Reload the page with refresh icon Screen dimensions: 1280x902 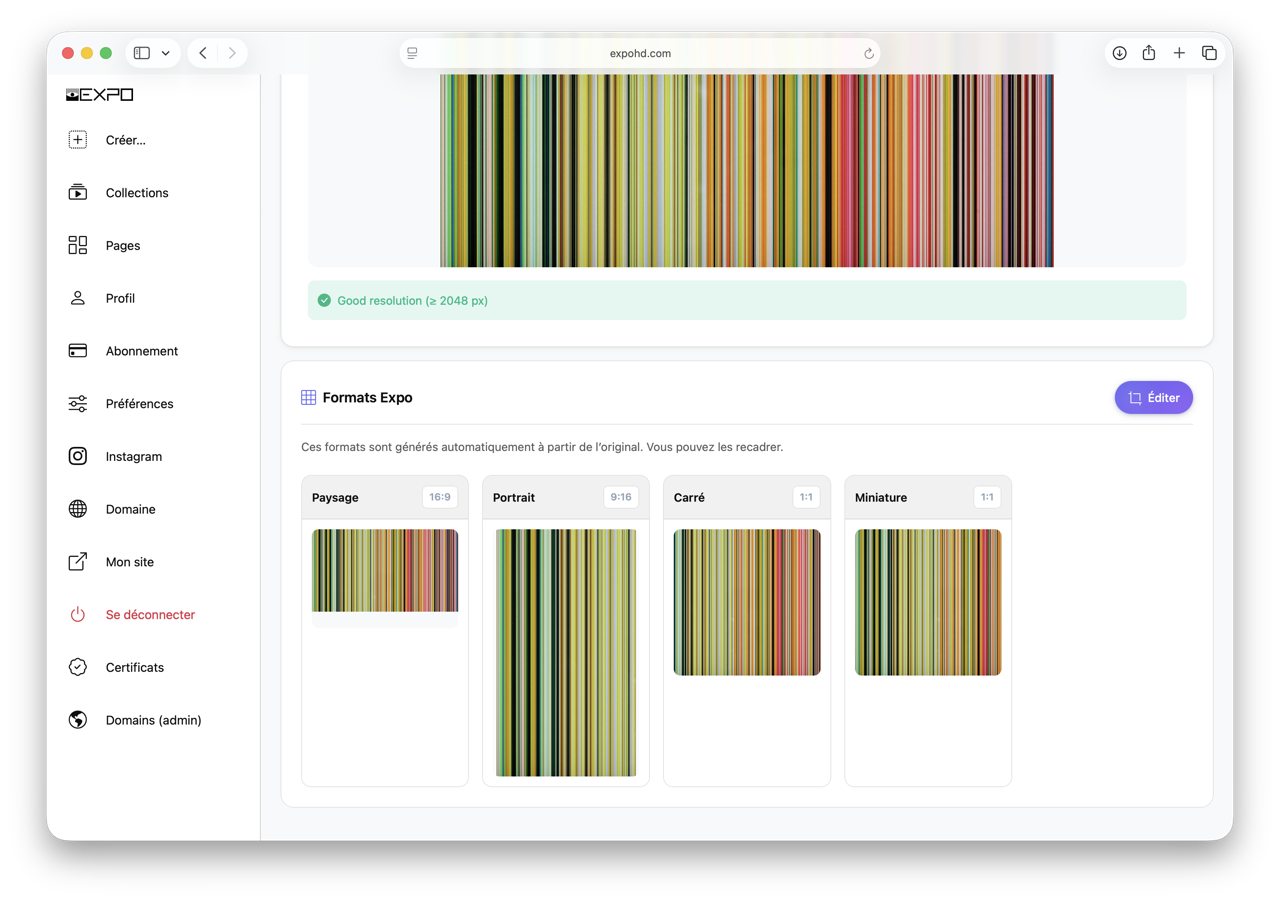point(868,53)
